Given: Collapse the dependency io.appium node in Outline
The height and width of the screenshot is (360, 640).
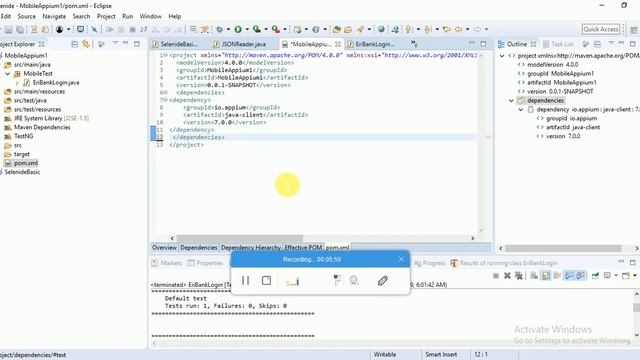Looking at the screenshot, I should pyautogui.click(x=521, y=109).
